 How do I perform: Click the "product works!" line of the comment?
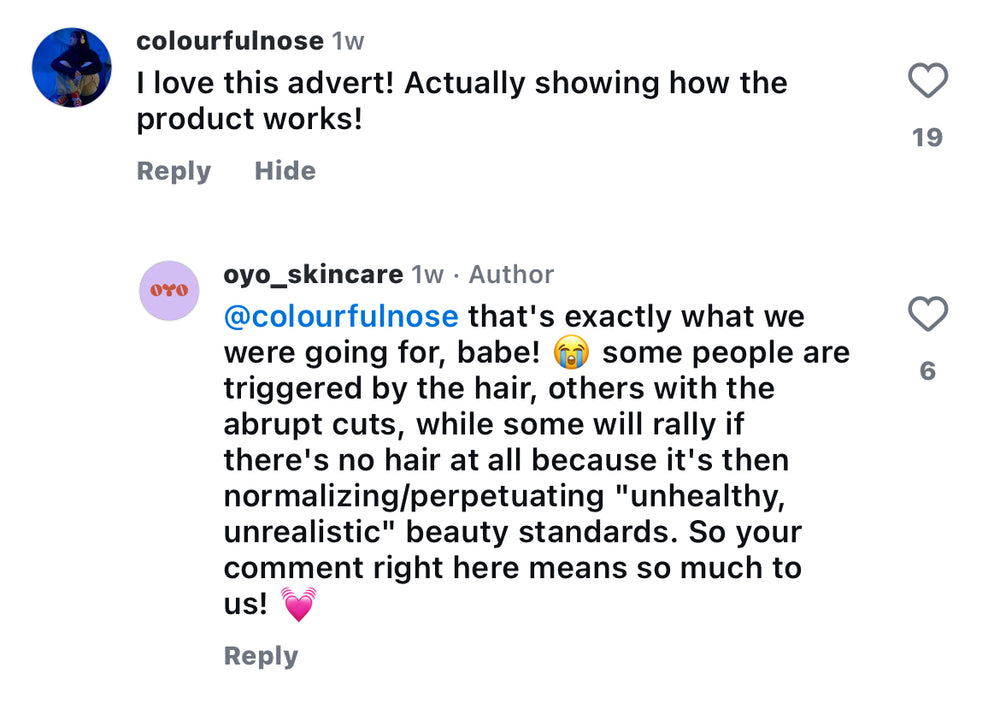(249, 119)
